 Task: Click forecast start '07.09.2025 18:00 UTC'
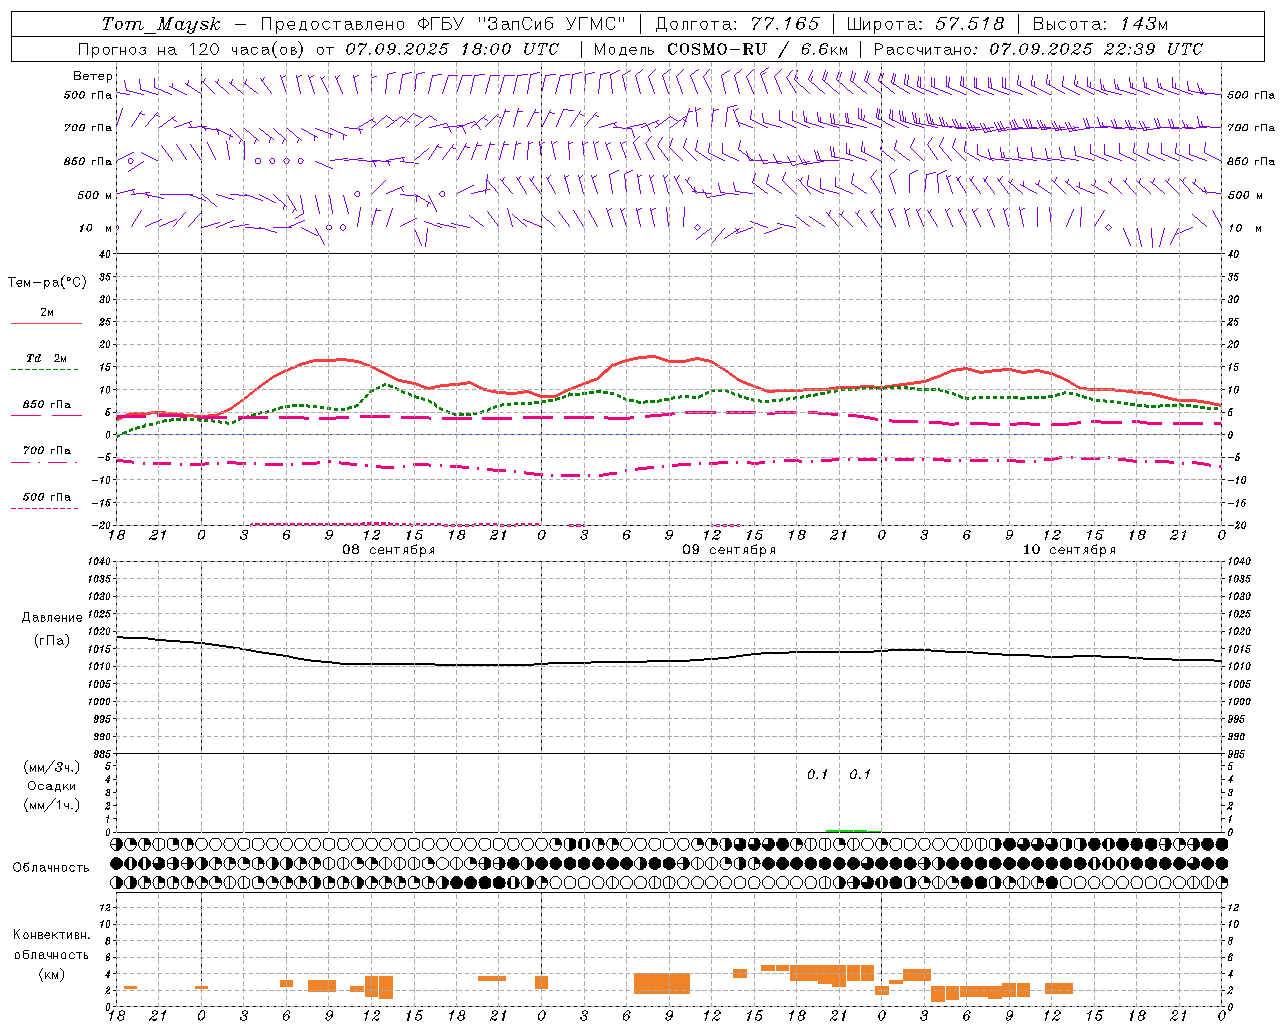pyautogui.click(x=452, y=49)
